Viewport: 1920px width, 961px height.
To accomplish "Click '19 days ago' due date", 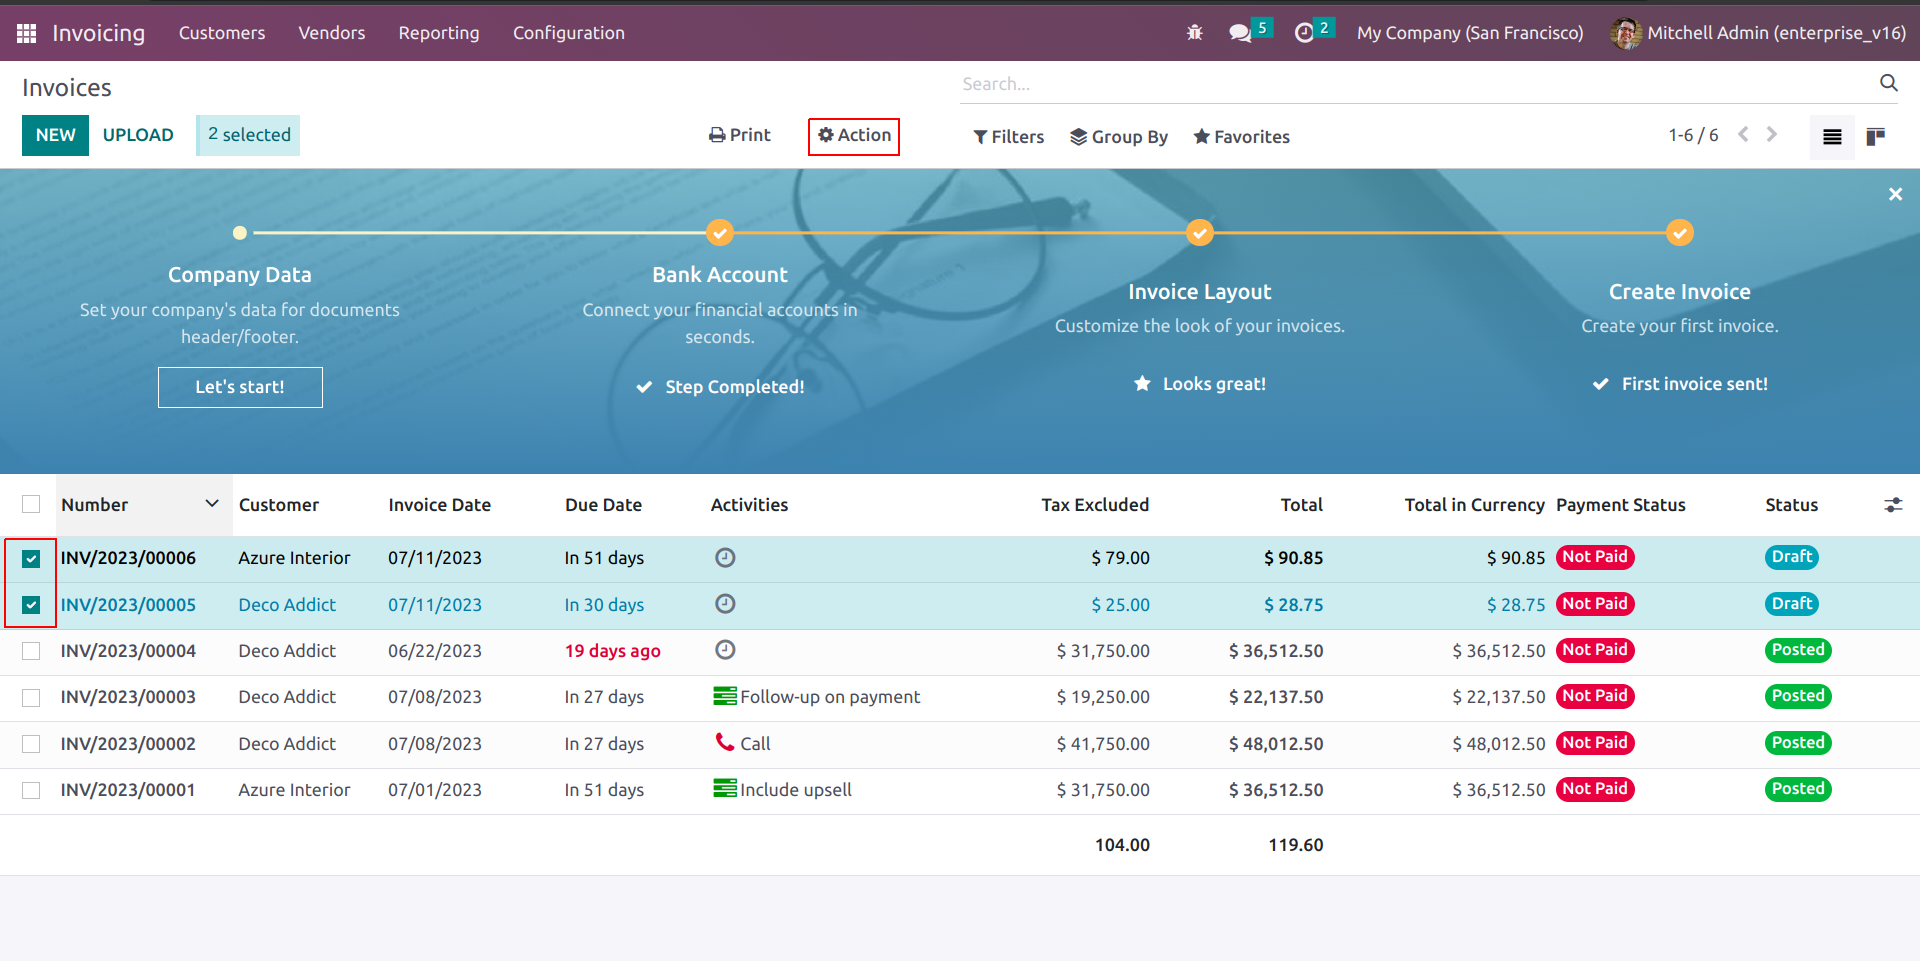I will (612, 651).
